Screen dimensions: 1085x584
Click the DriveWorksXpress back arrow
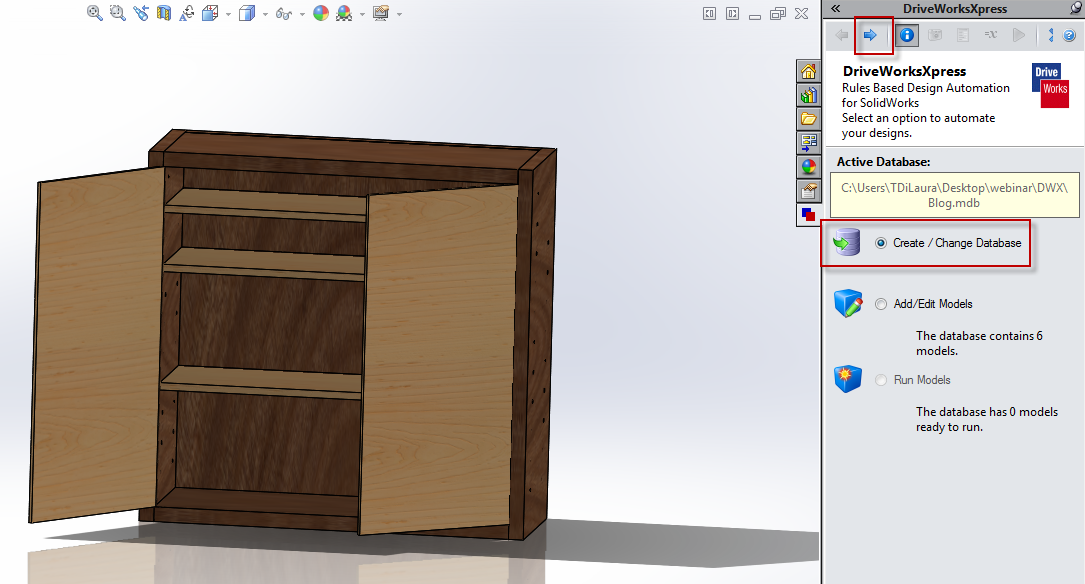tap(841, 35)
